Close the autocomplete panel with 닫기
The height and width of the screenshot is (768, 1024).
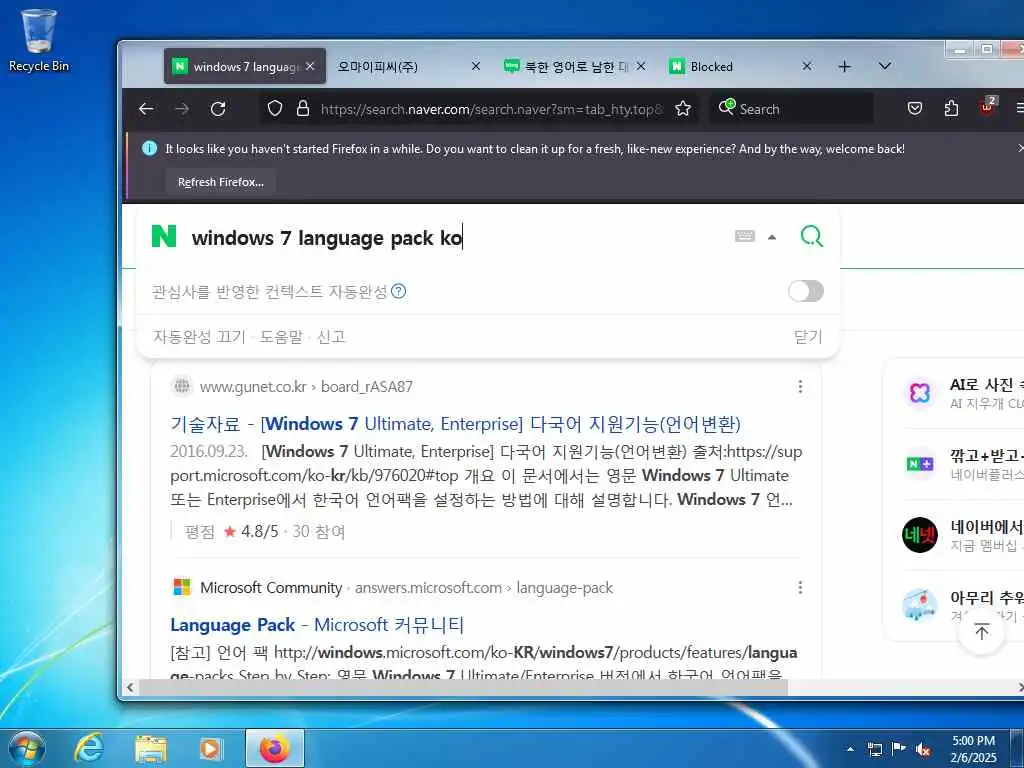coord(808,337)
